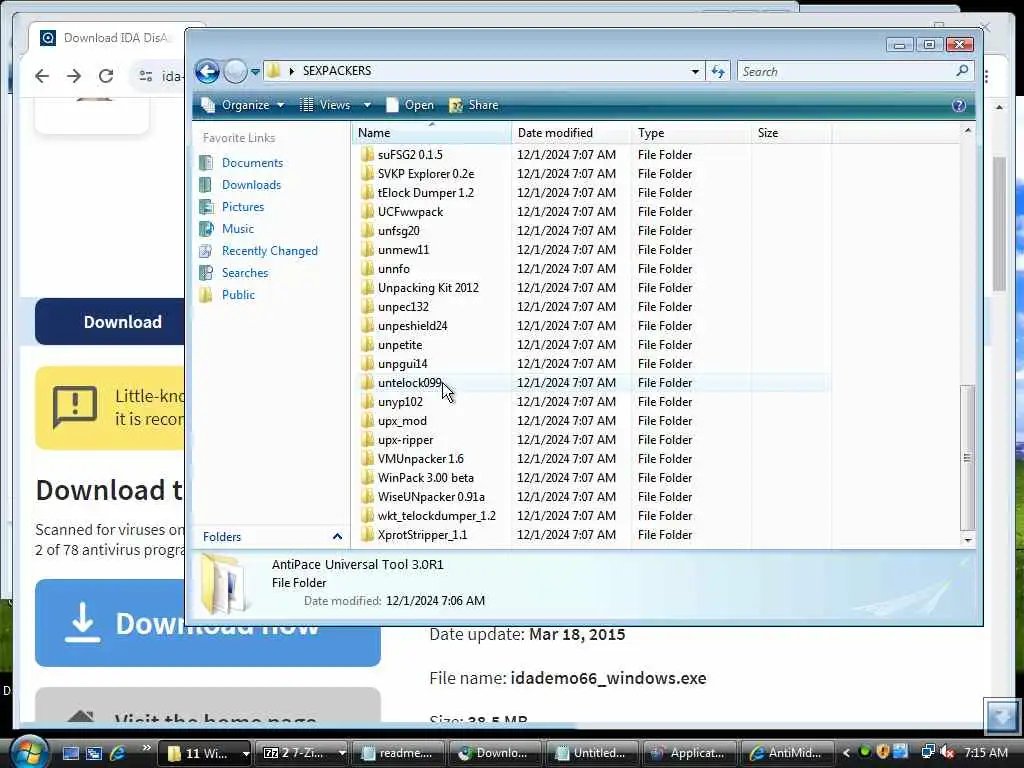Select the WiseUNpacker 0.91a folder
The width and height of the screenshot is (1024, 768).
(x=431, y=496)
